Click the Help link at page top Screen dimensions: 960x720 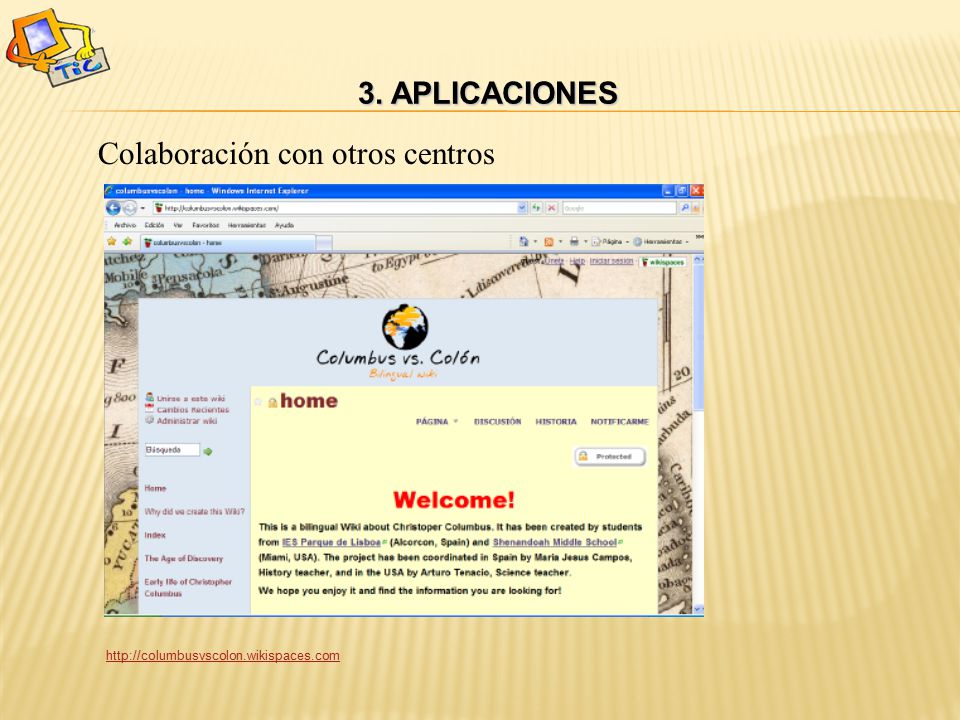(x=577, y=261)
